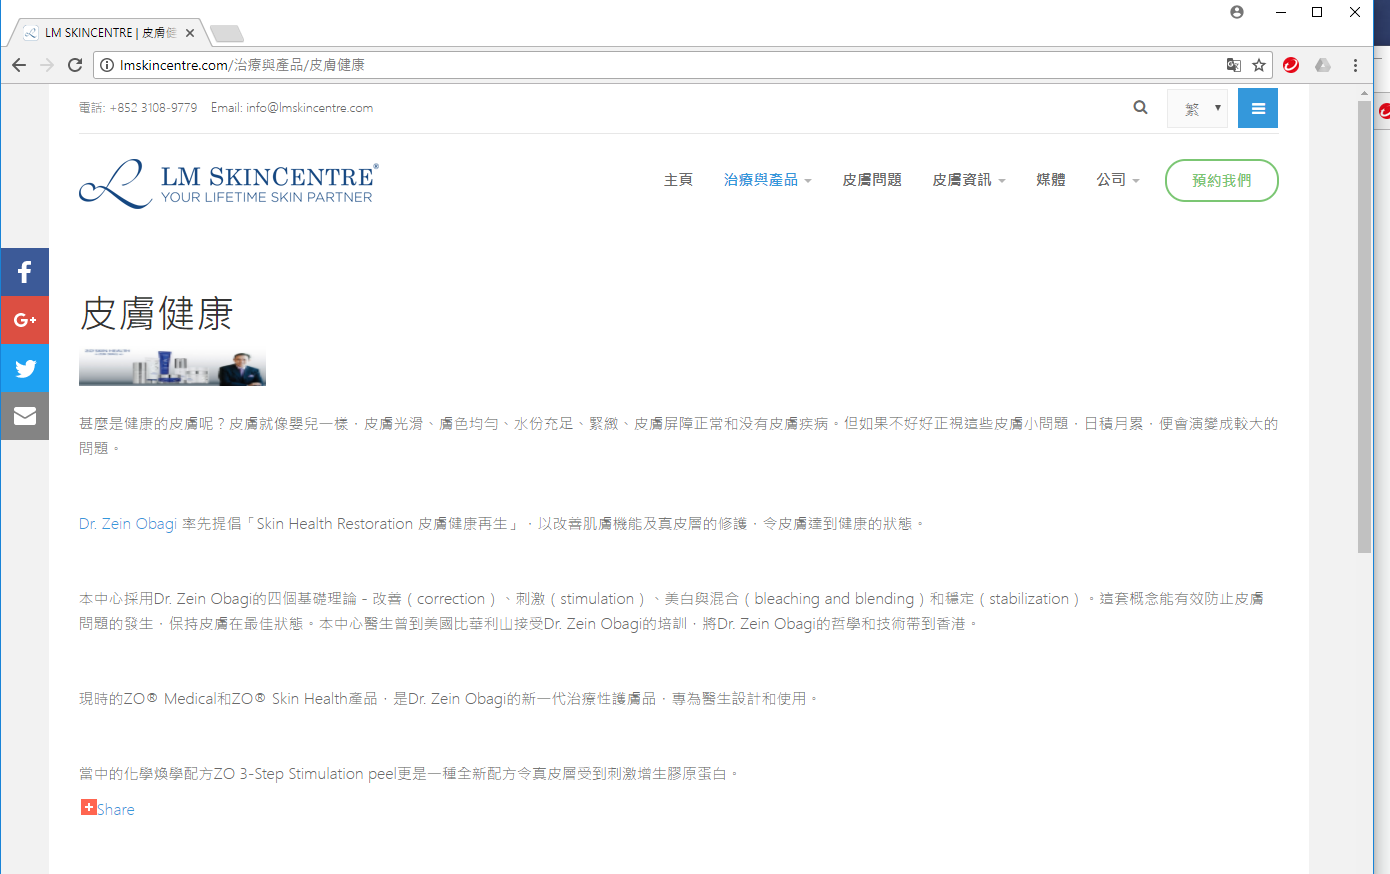Share page via Twitter sidebar icon
1390x874 pixels.
tap(24, 368)
